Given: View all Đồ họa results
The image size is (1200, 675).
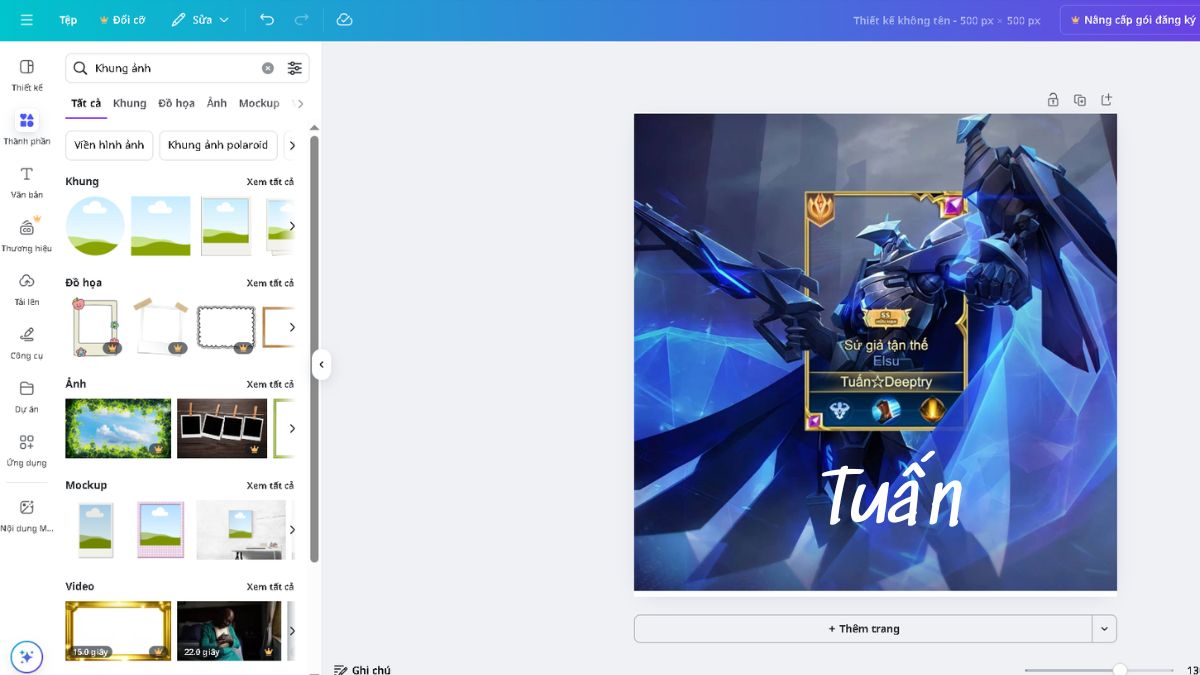Looking at the screenshot, I should click(x=270, y=283).
